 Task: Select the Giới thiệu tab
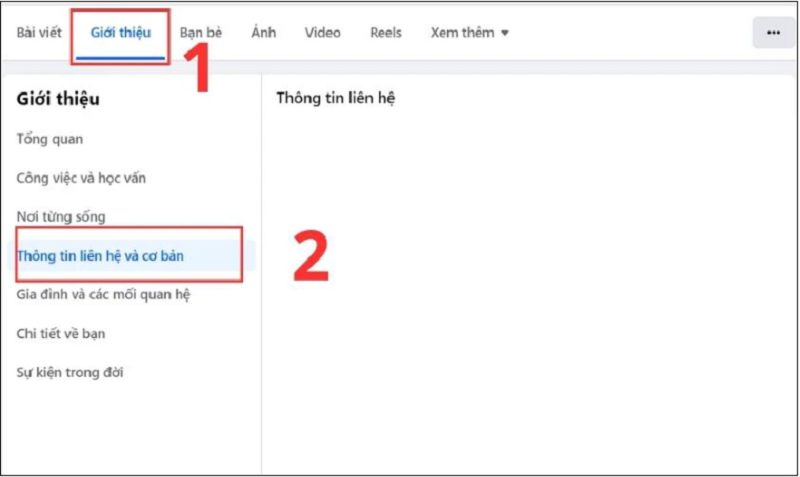[120, 33]
